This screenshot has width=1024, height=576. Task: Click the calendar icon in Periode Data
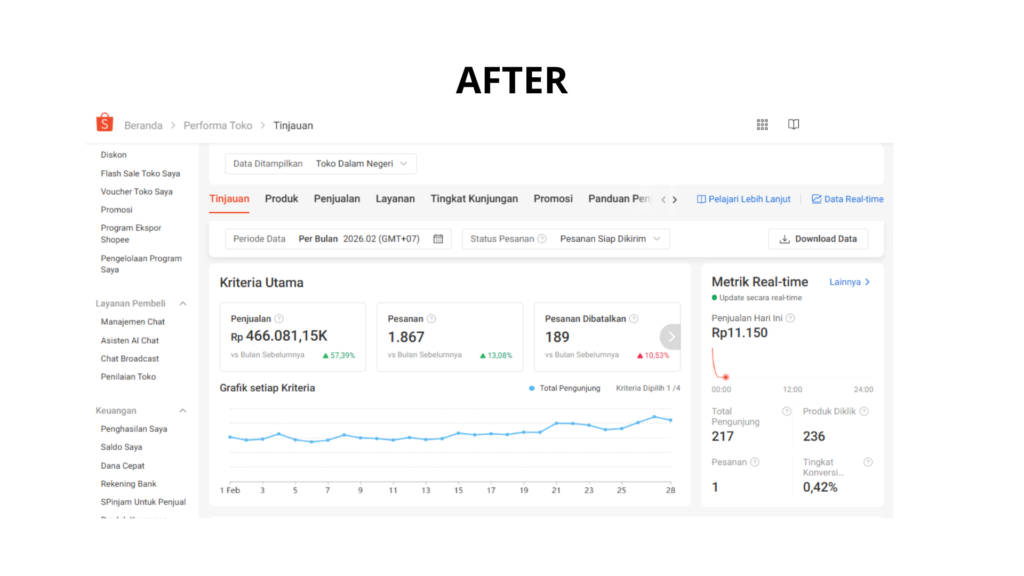click(438, 239)
